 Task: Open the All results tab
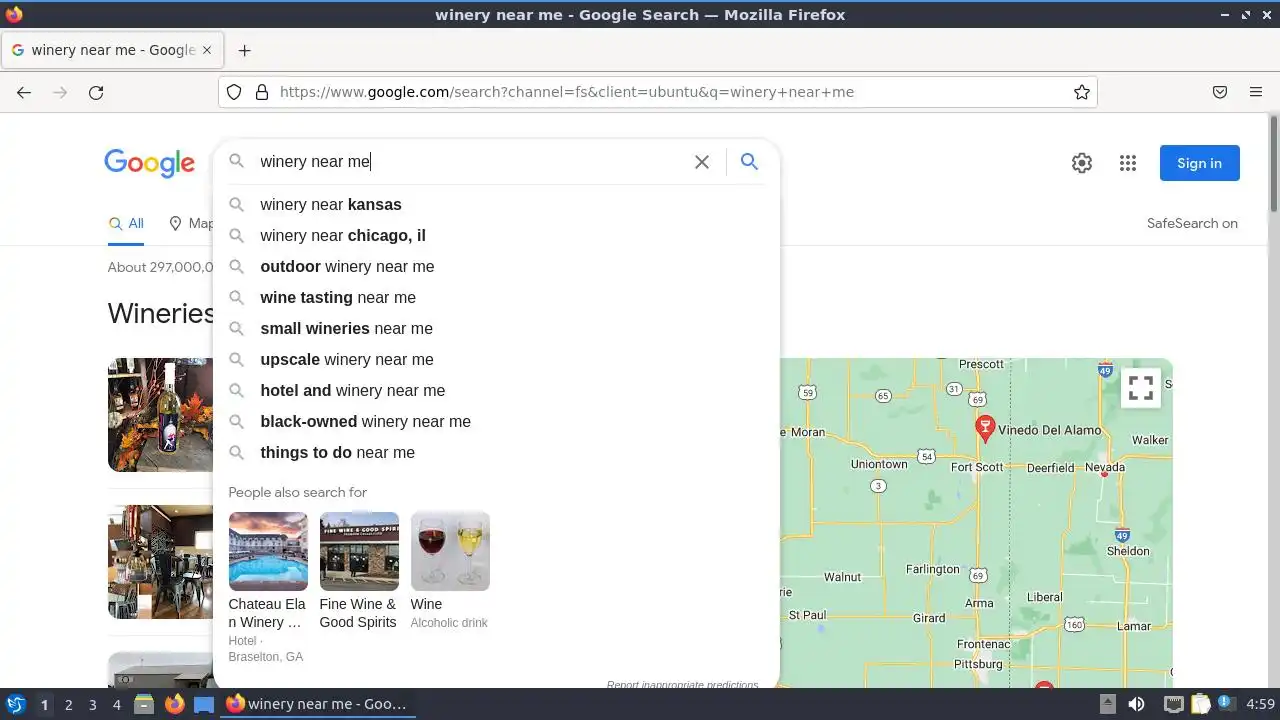[x=126, y=224]
